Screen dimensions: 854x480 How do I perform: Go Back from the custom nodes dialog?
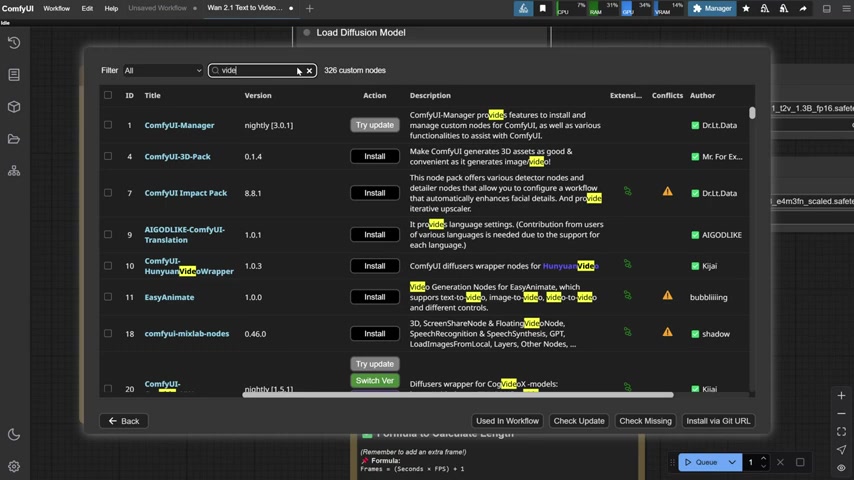point(124,421)
